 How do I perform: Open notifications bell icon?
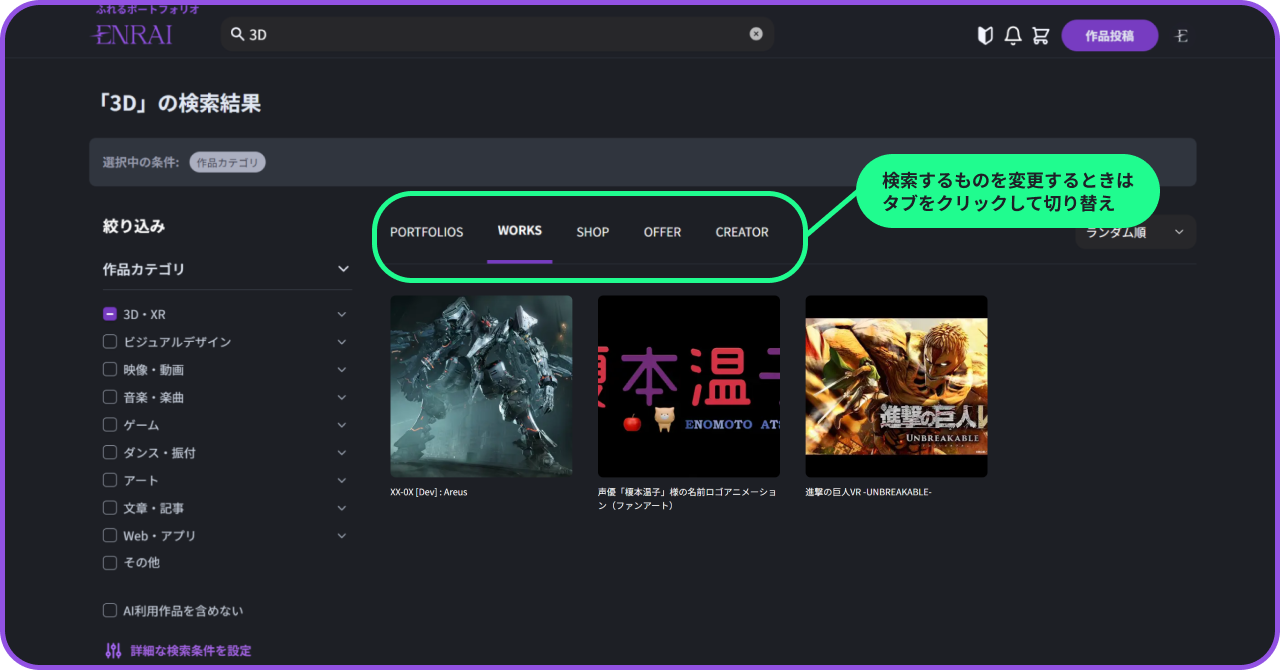(x=1013, y=36)
